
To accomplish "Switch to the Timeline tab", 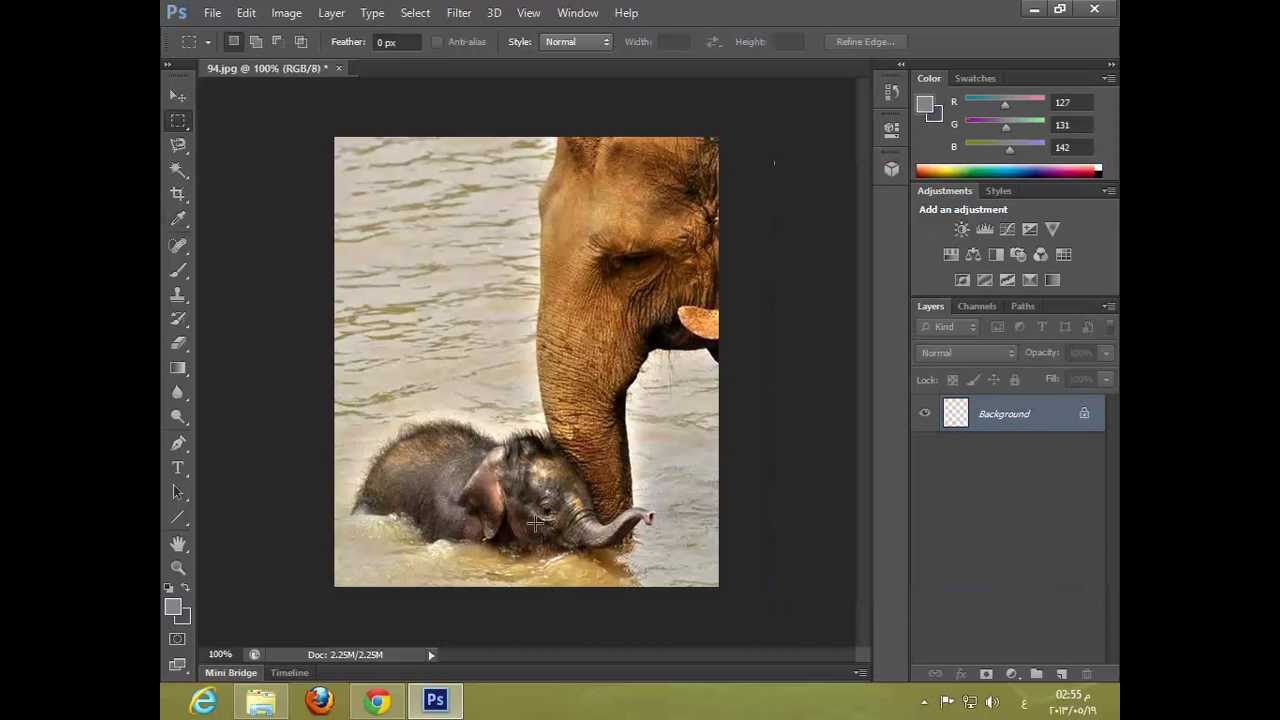I will [289, 673].
